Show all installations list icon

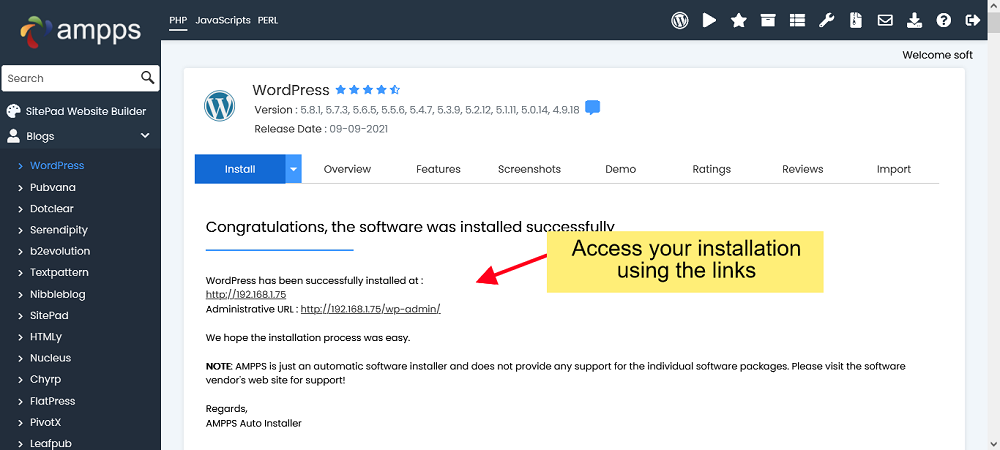tap(797, 20)
